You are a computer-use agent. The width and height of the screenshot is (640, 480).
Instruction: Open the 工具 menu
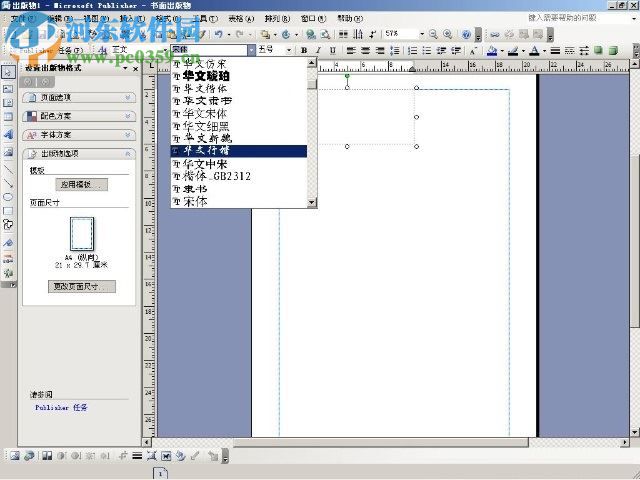(205, 19)
